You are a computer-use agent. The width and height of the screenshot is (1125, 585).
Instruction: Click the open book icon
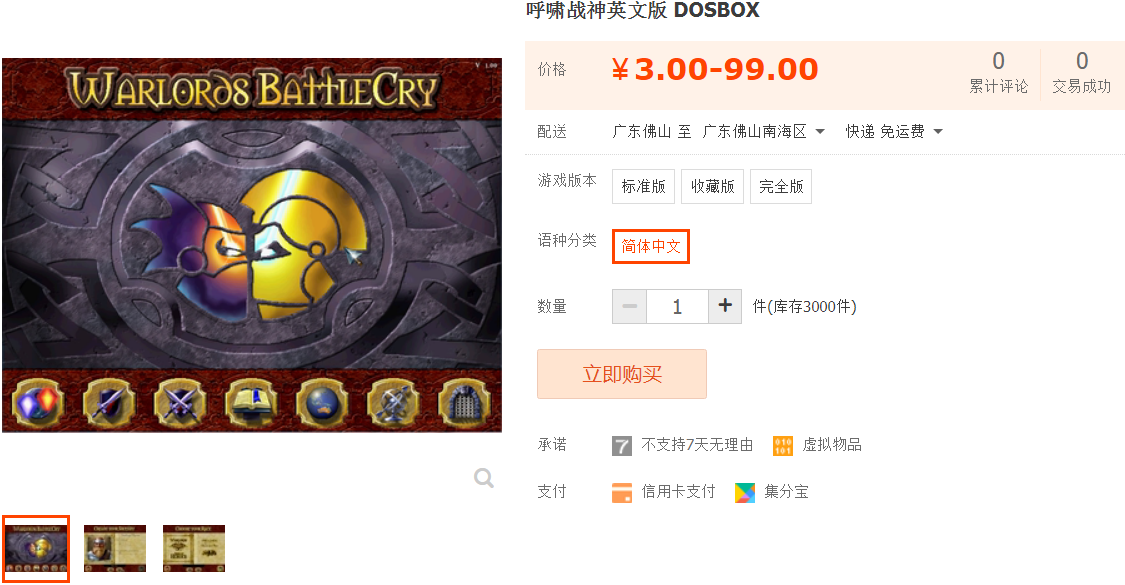click(x=251, y=403)
